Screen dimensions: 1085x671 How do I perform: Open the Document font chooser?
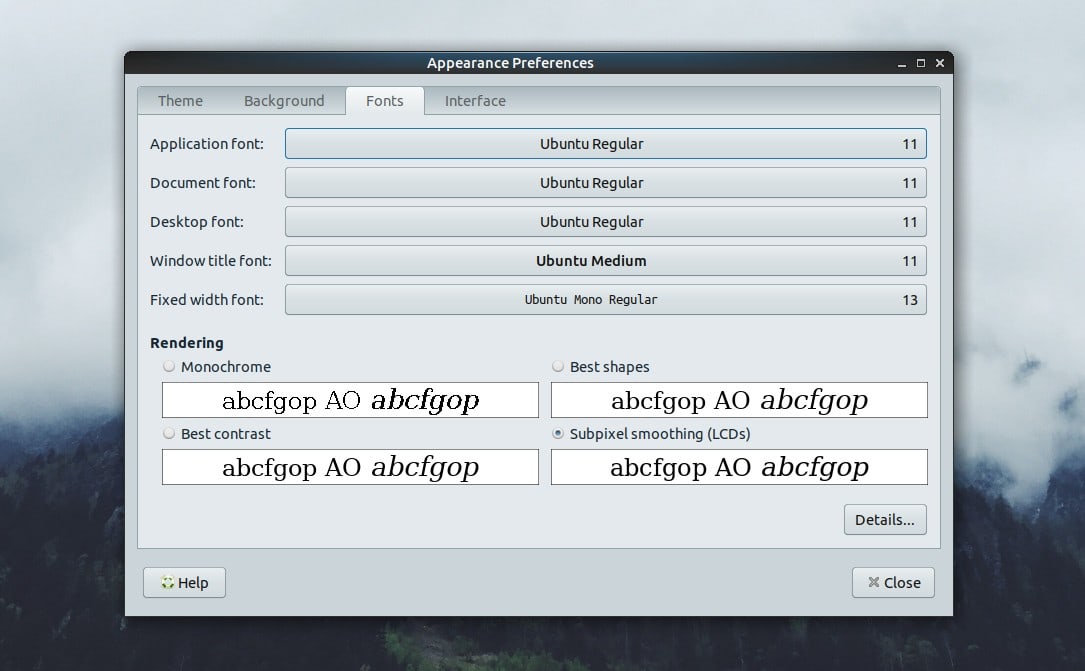(x=605, y=183)
